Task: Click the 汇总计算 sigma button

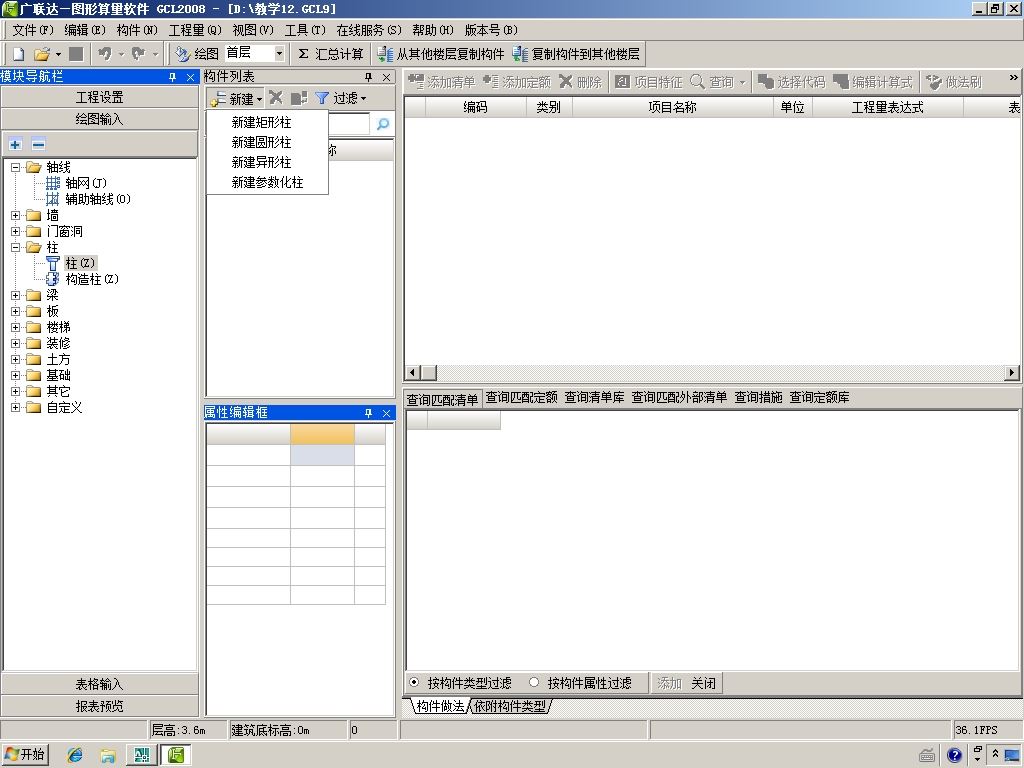Action: click(330, 54)
